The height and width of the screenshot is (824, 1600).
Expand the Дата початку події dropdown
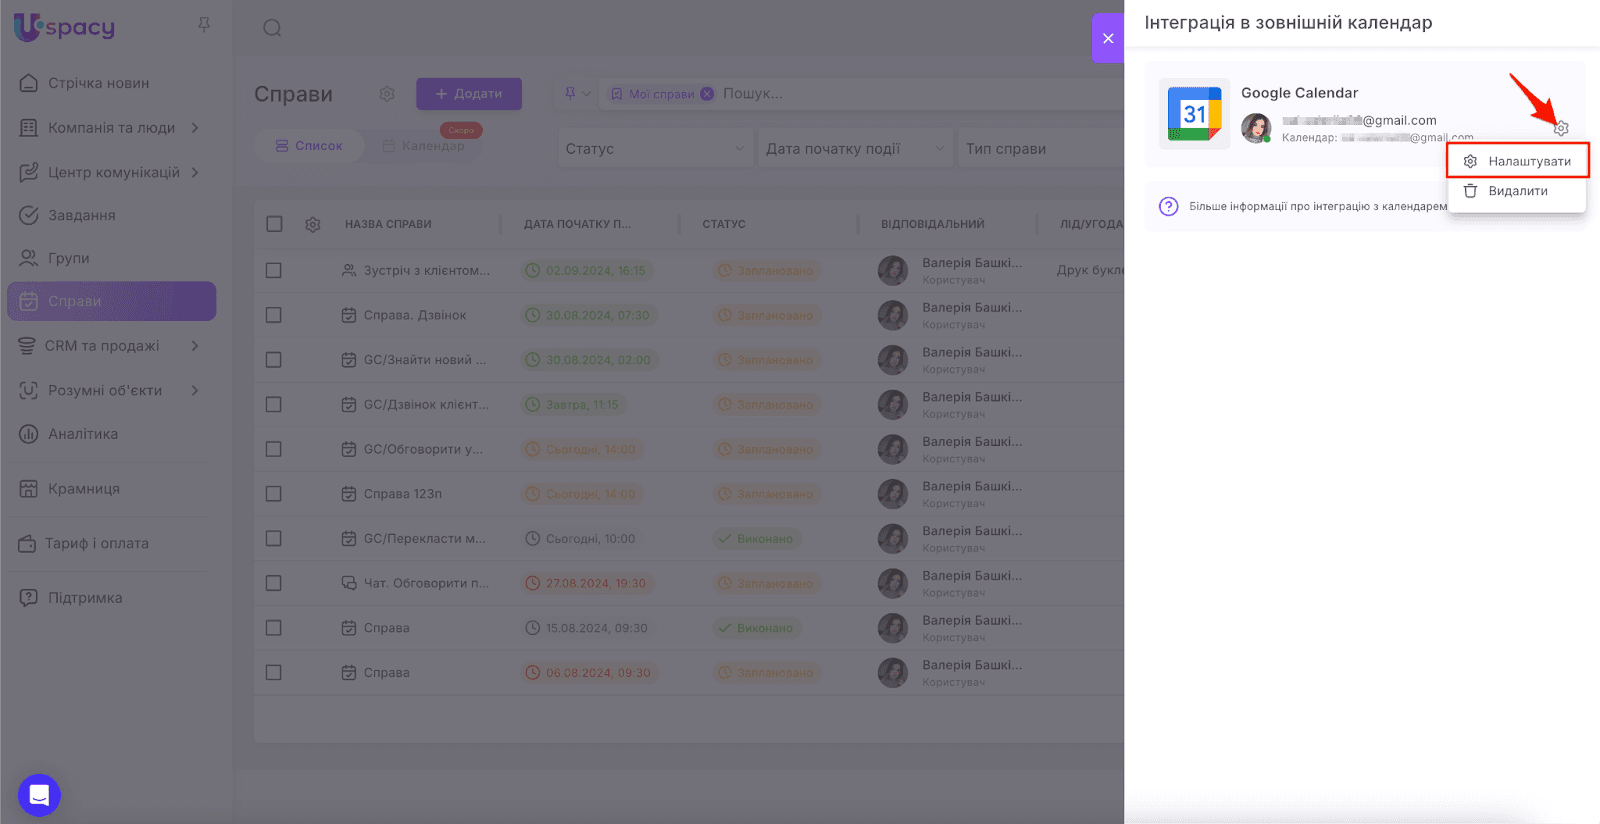point(853,149)
